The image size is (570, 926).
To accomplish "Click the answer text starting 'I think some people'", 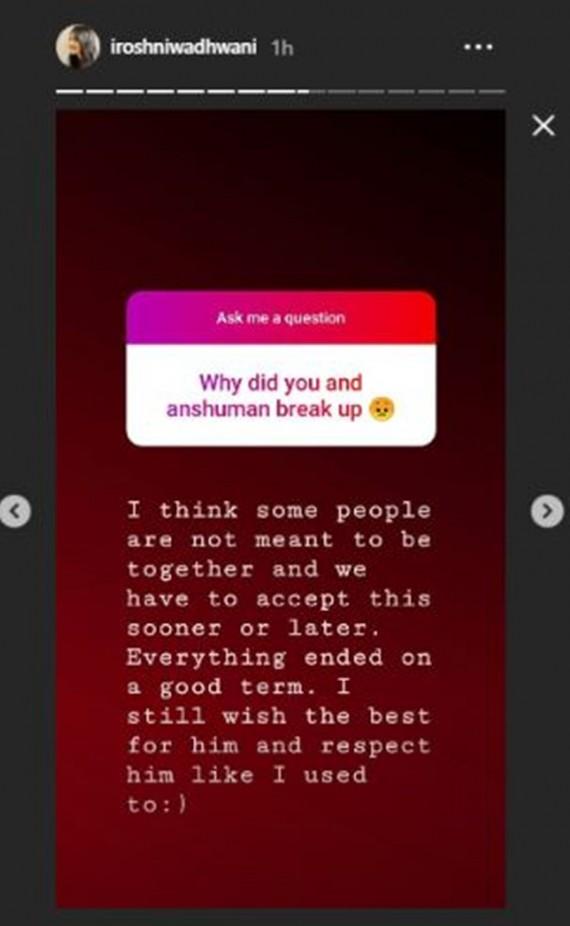I will tap(279, 510).
